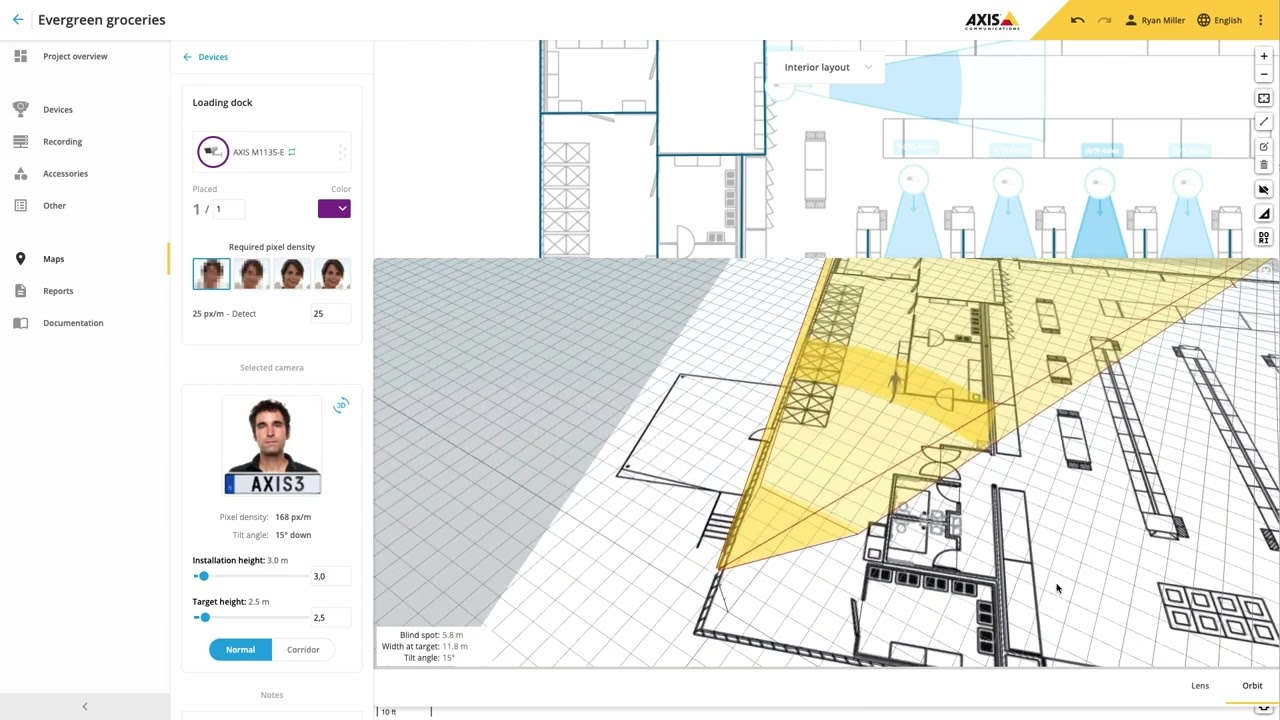Click the pixel density value field showing 25
1280x720 pixels.
(x=330, y=314)
